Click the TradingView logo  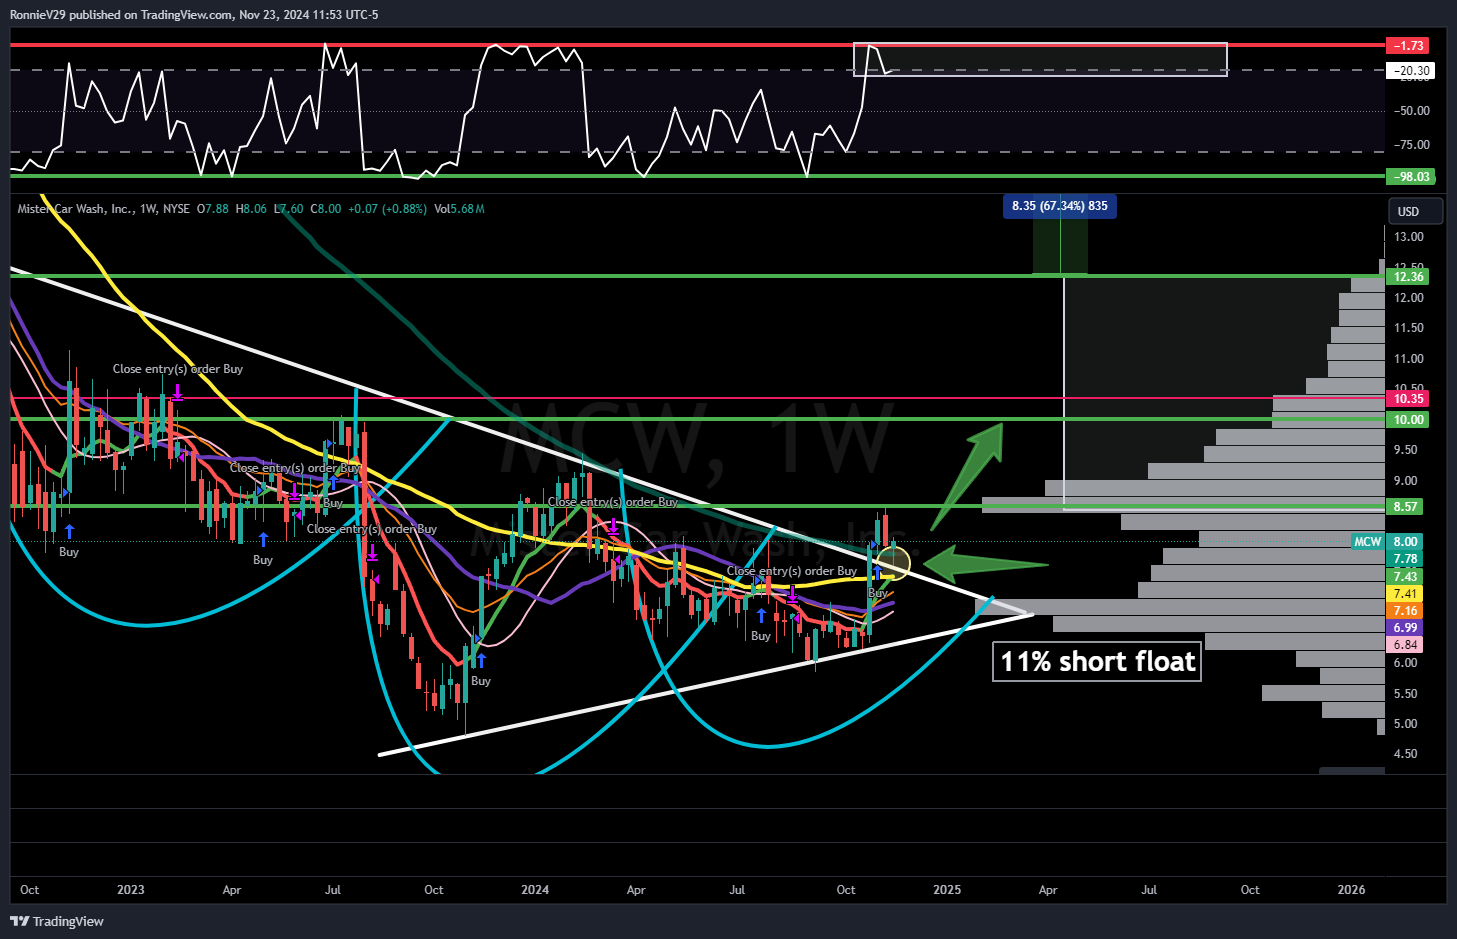click(x=57, y=921)
